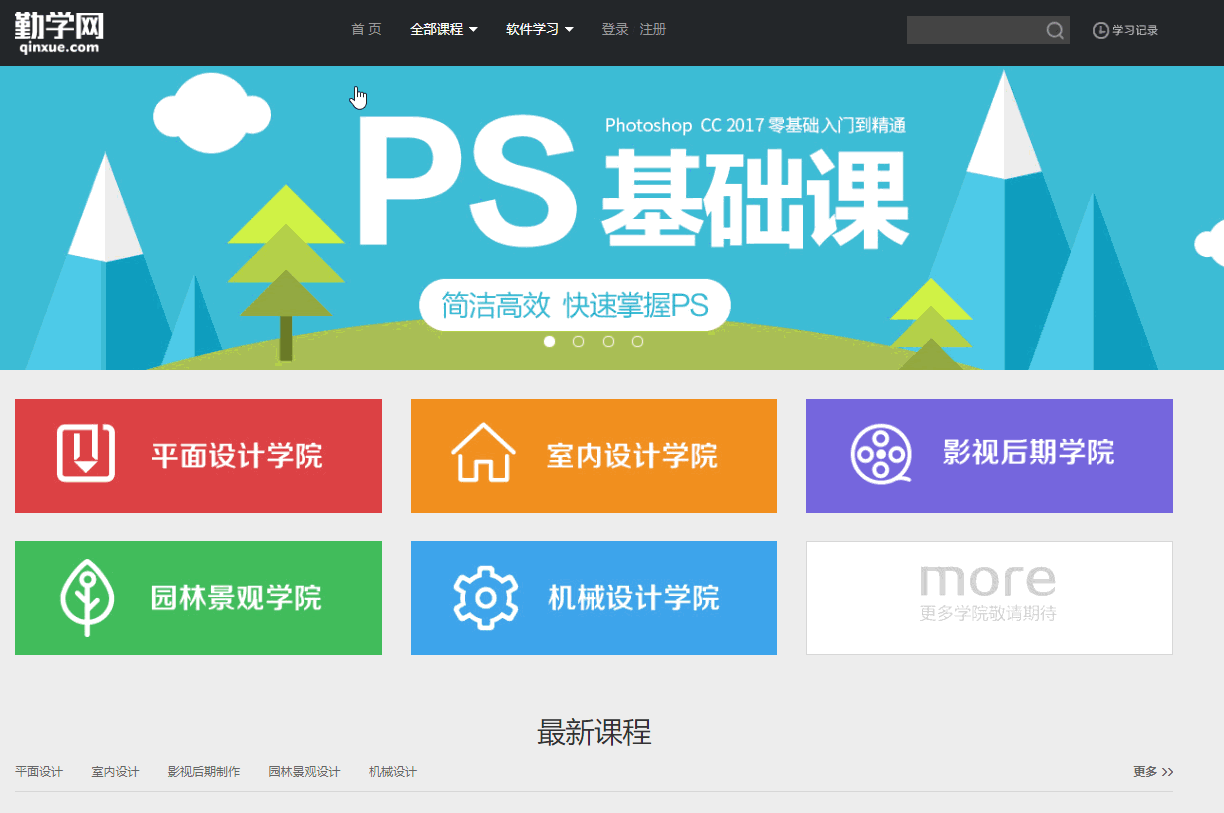Image resolution: width=1224 pixels, height=813 pixels.
Task: Click the download icon on 平面设计学院
Action: tap(85, 454)
